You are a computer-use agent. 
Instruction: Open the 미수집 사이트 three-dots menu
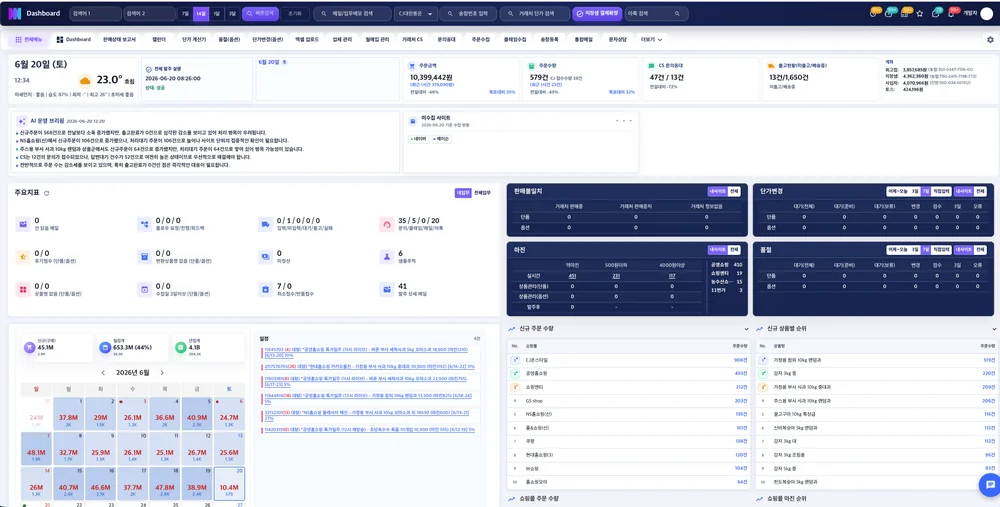(624, 121)
